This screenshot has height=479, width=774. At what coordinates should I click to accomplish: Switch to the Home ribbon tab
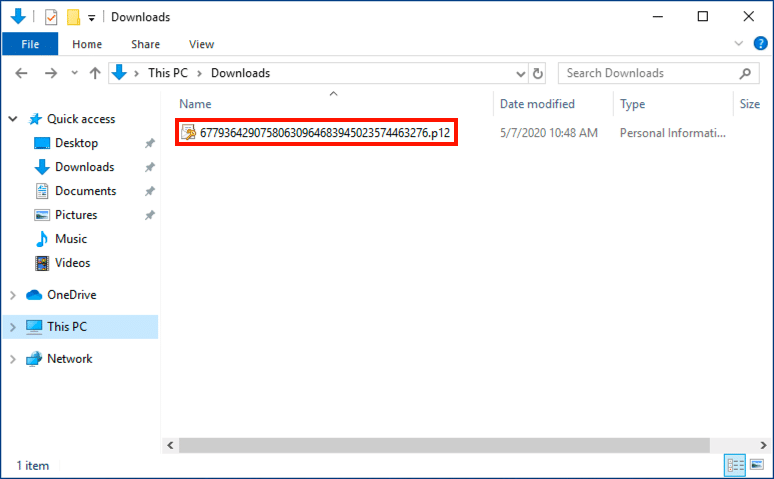point(87,44)
